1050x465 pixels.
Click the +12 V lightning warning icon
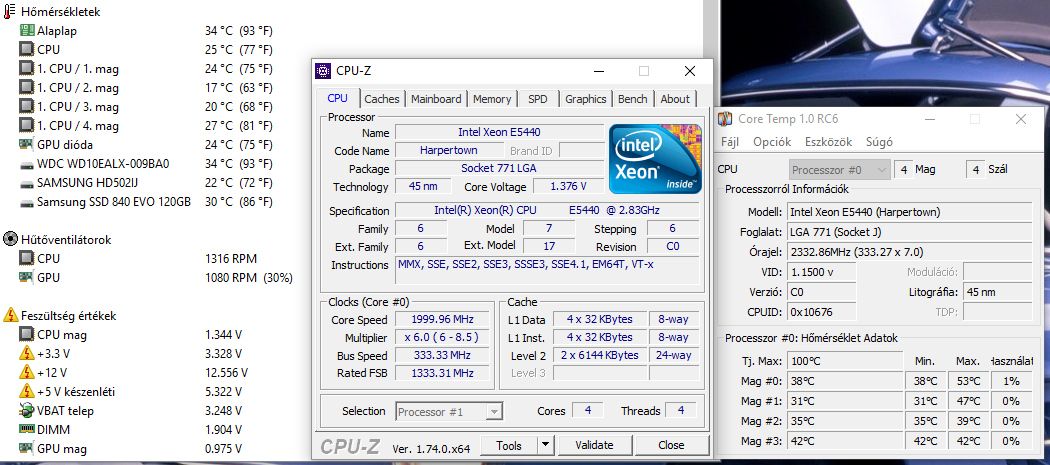point(27,373)
